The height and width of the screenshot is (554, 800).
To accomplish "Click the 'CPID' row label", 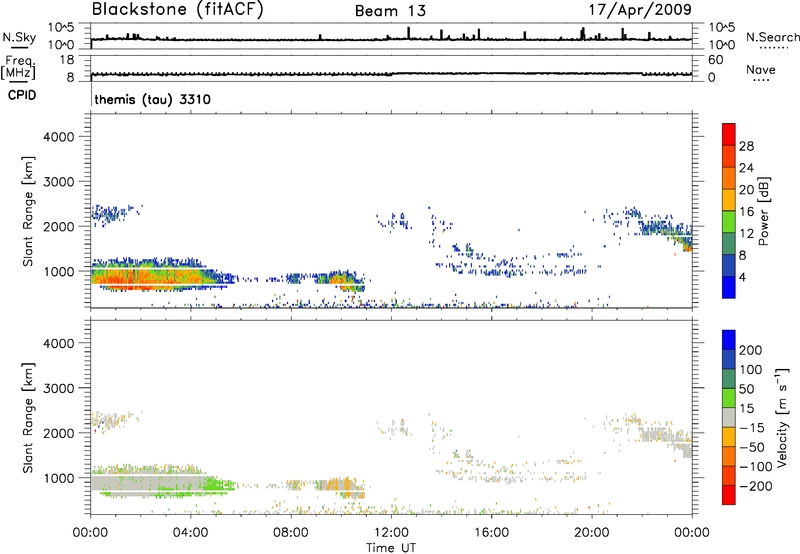I will coord(22,95).
